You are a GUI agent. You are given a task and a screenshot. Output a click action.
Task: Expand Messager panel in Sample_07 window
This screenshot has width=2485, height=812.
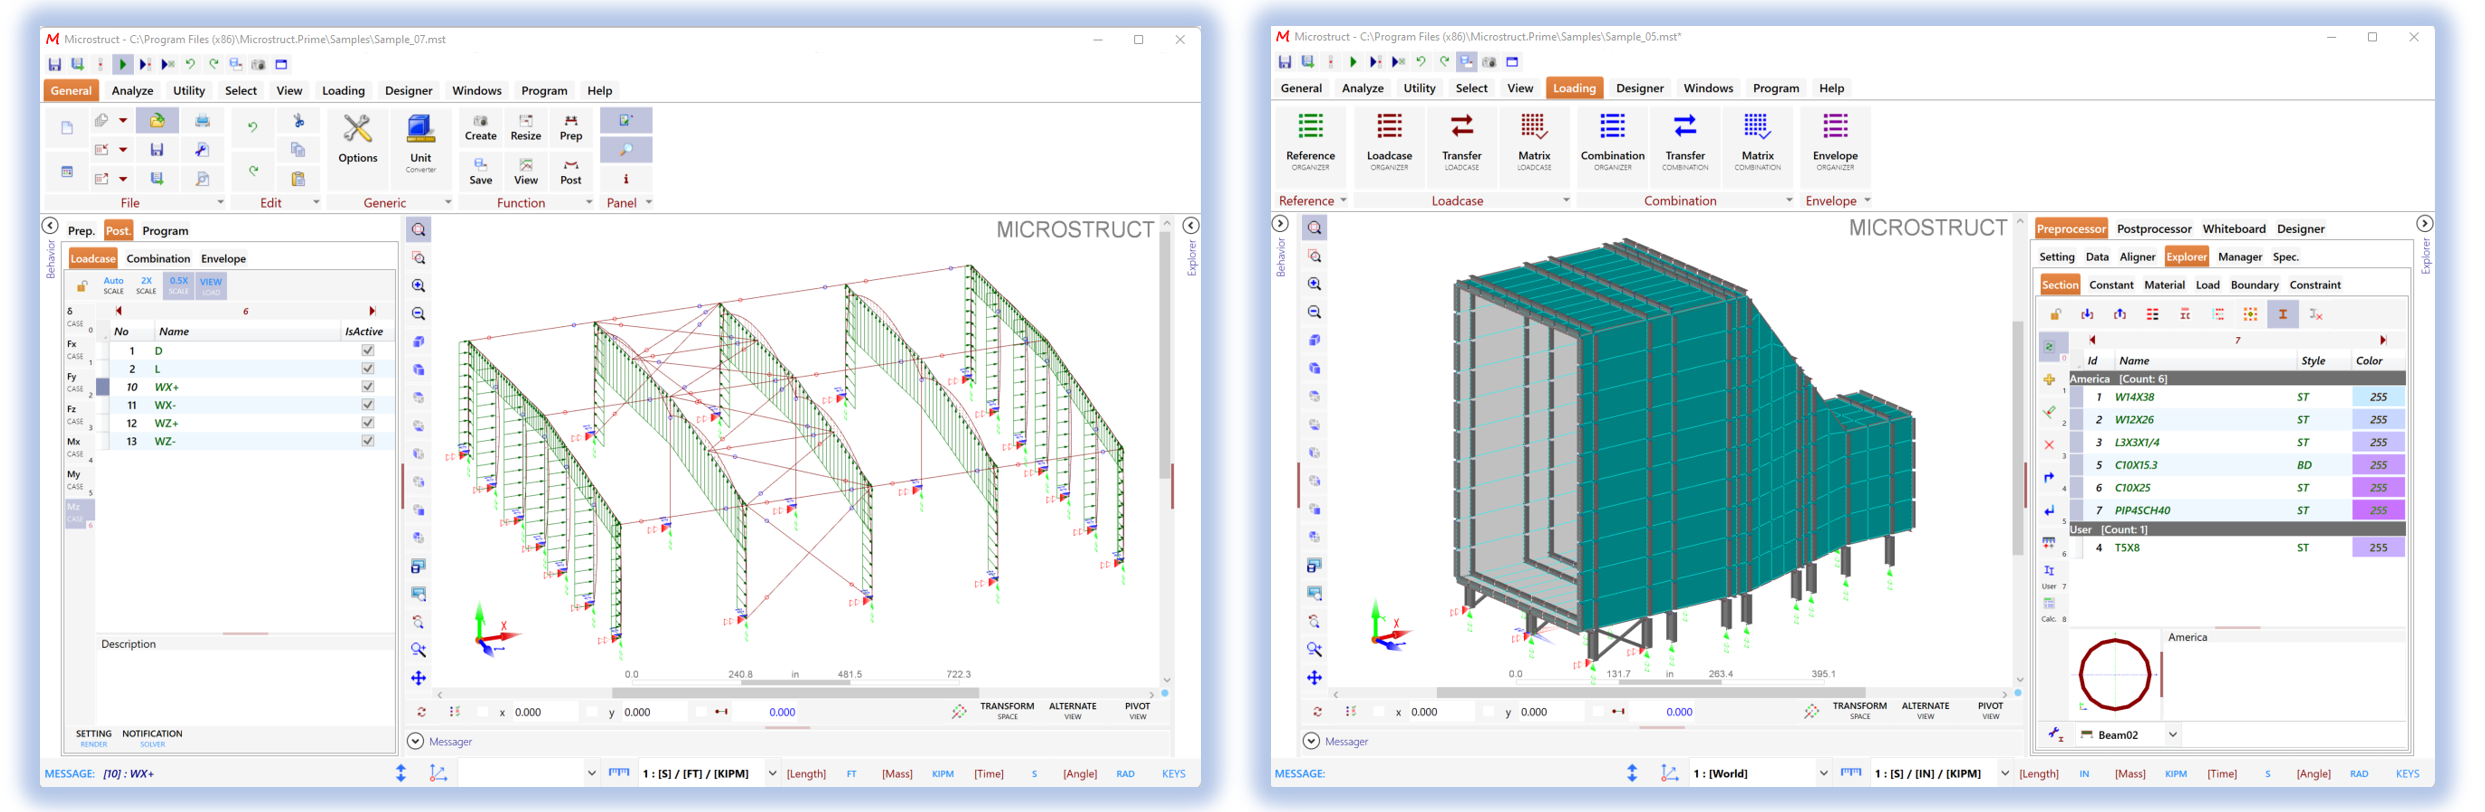[415, 741]
